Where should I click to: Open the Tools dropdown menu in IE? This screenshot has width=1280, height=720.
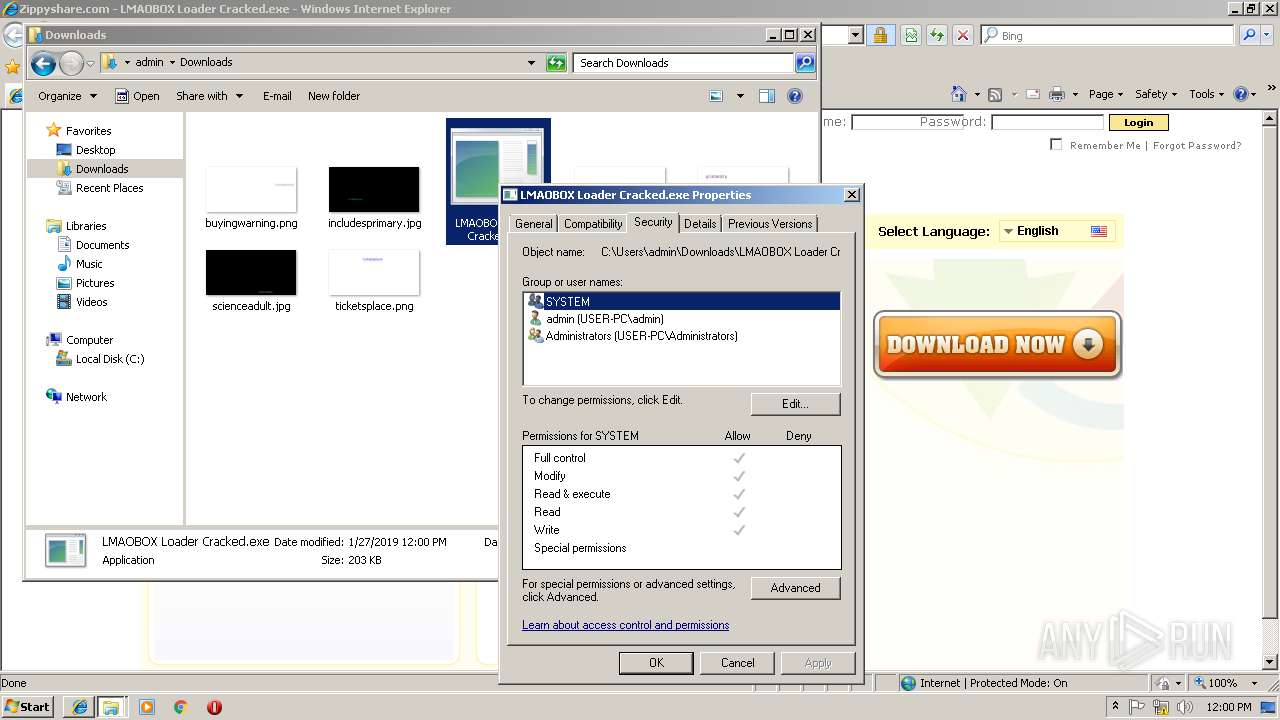[1207, 94]
